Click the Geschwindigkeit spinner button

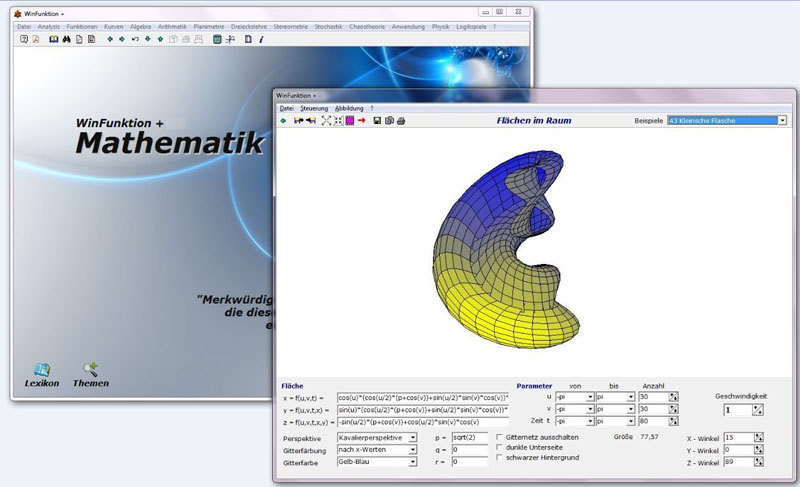tap(758, 410)
